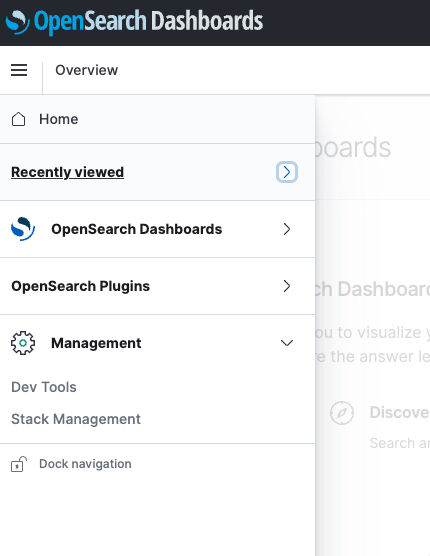
Task: Open Dev Tools
Action: (44, 387)
